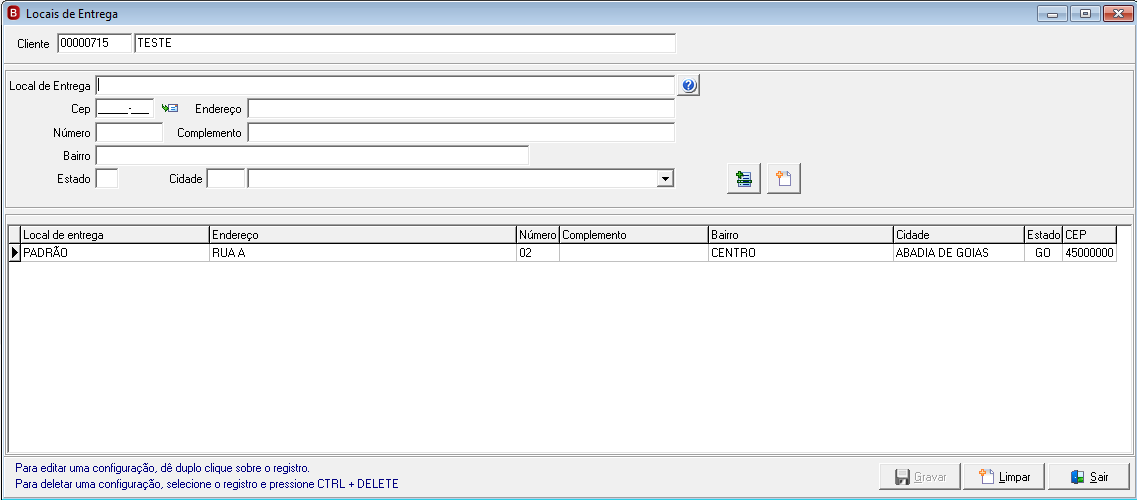Viewport: 1137px width, 500px height.
Task: Click the Complemento column header in grid
Action: click(634, 235)
